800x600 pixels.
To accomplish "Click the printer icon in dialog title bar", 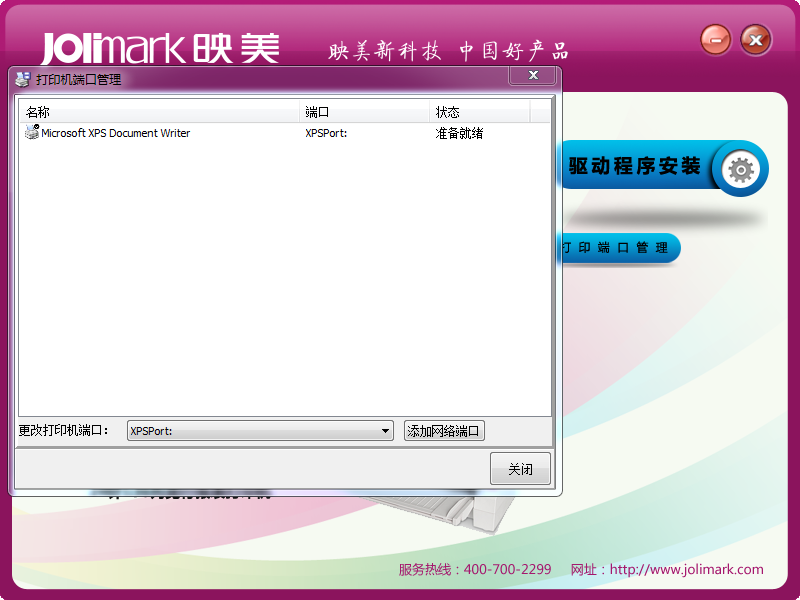I will [x=23, y=79].
